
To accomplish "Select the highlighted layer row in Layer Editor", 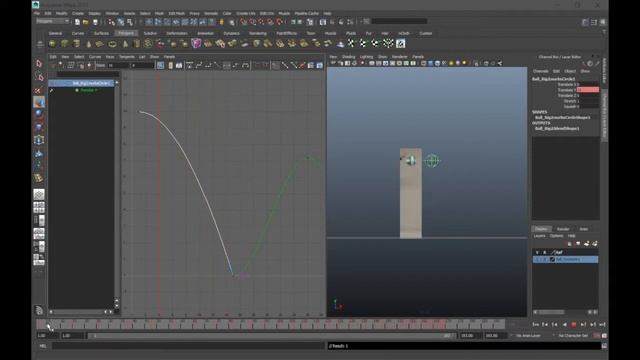I will tap(566, 259).
